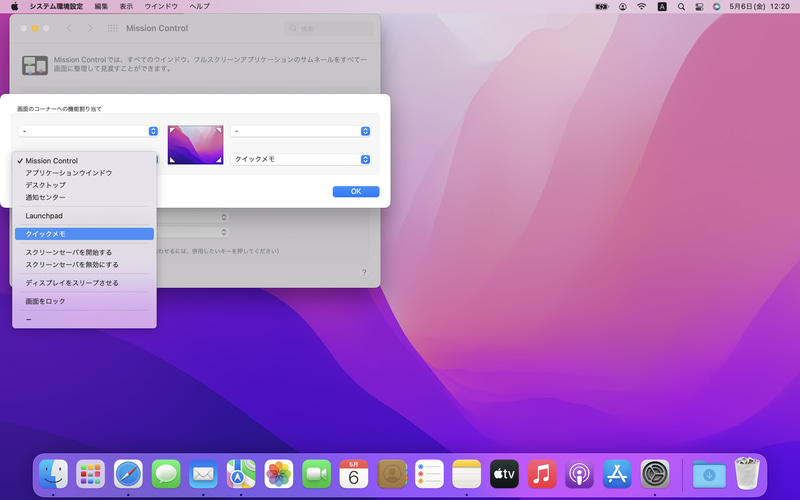Image resolution: width=800 pixels, height=500 pixels.
Task: Open the 表示 menu
Action: coord(126,6)
